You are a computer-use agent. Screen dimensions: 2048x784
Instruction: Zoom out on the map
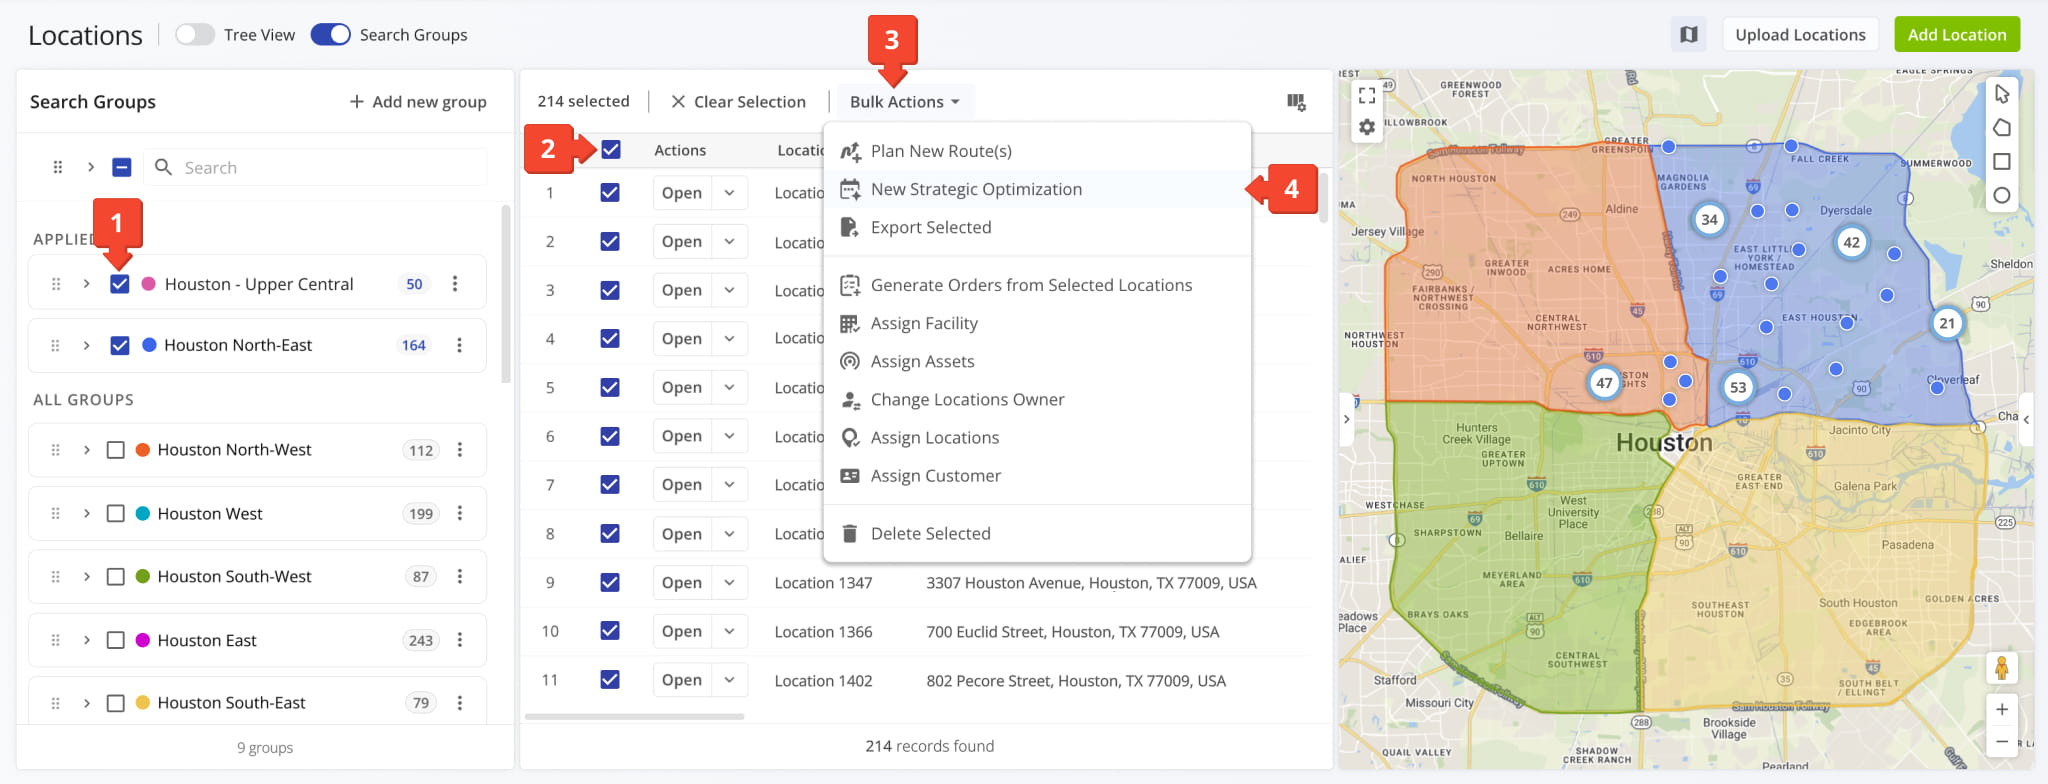pos(2002,742)
